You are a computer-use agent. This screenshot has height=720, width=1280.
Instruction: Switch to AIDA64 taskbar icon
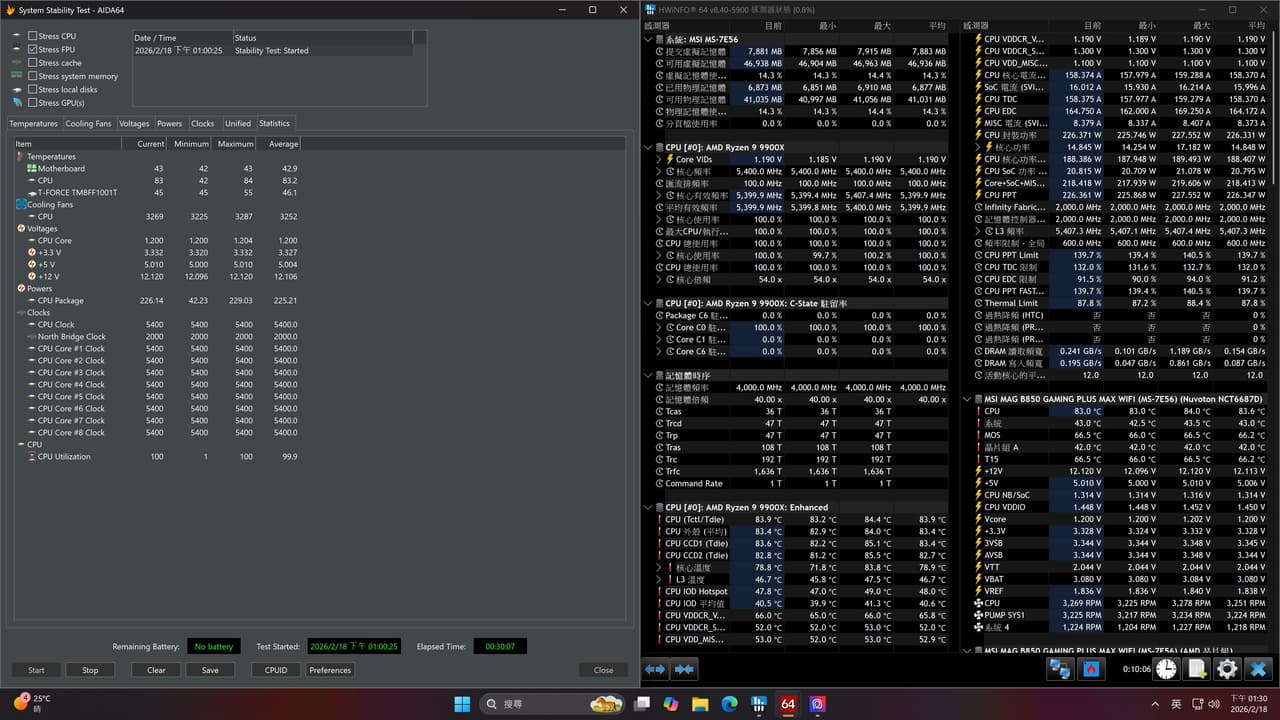coord(788,704)
